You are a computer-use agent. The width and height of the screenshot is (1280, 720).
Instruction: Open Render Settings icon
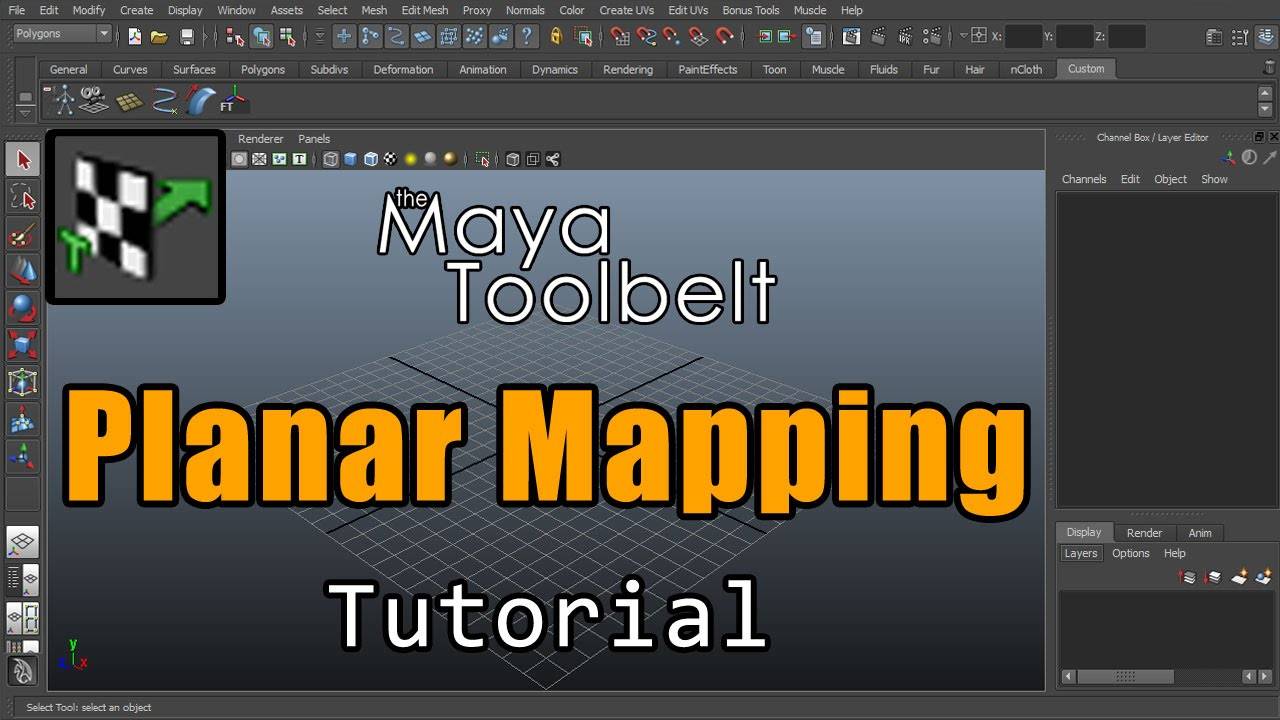(x=930, y=37)
